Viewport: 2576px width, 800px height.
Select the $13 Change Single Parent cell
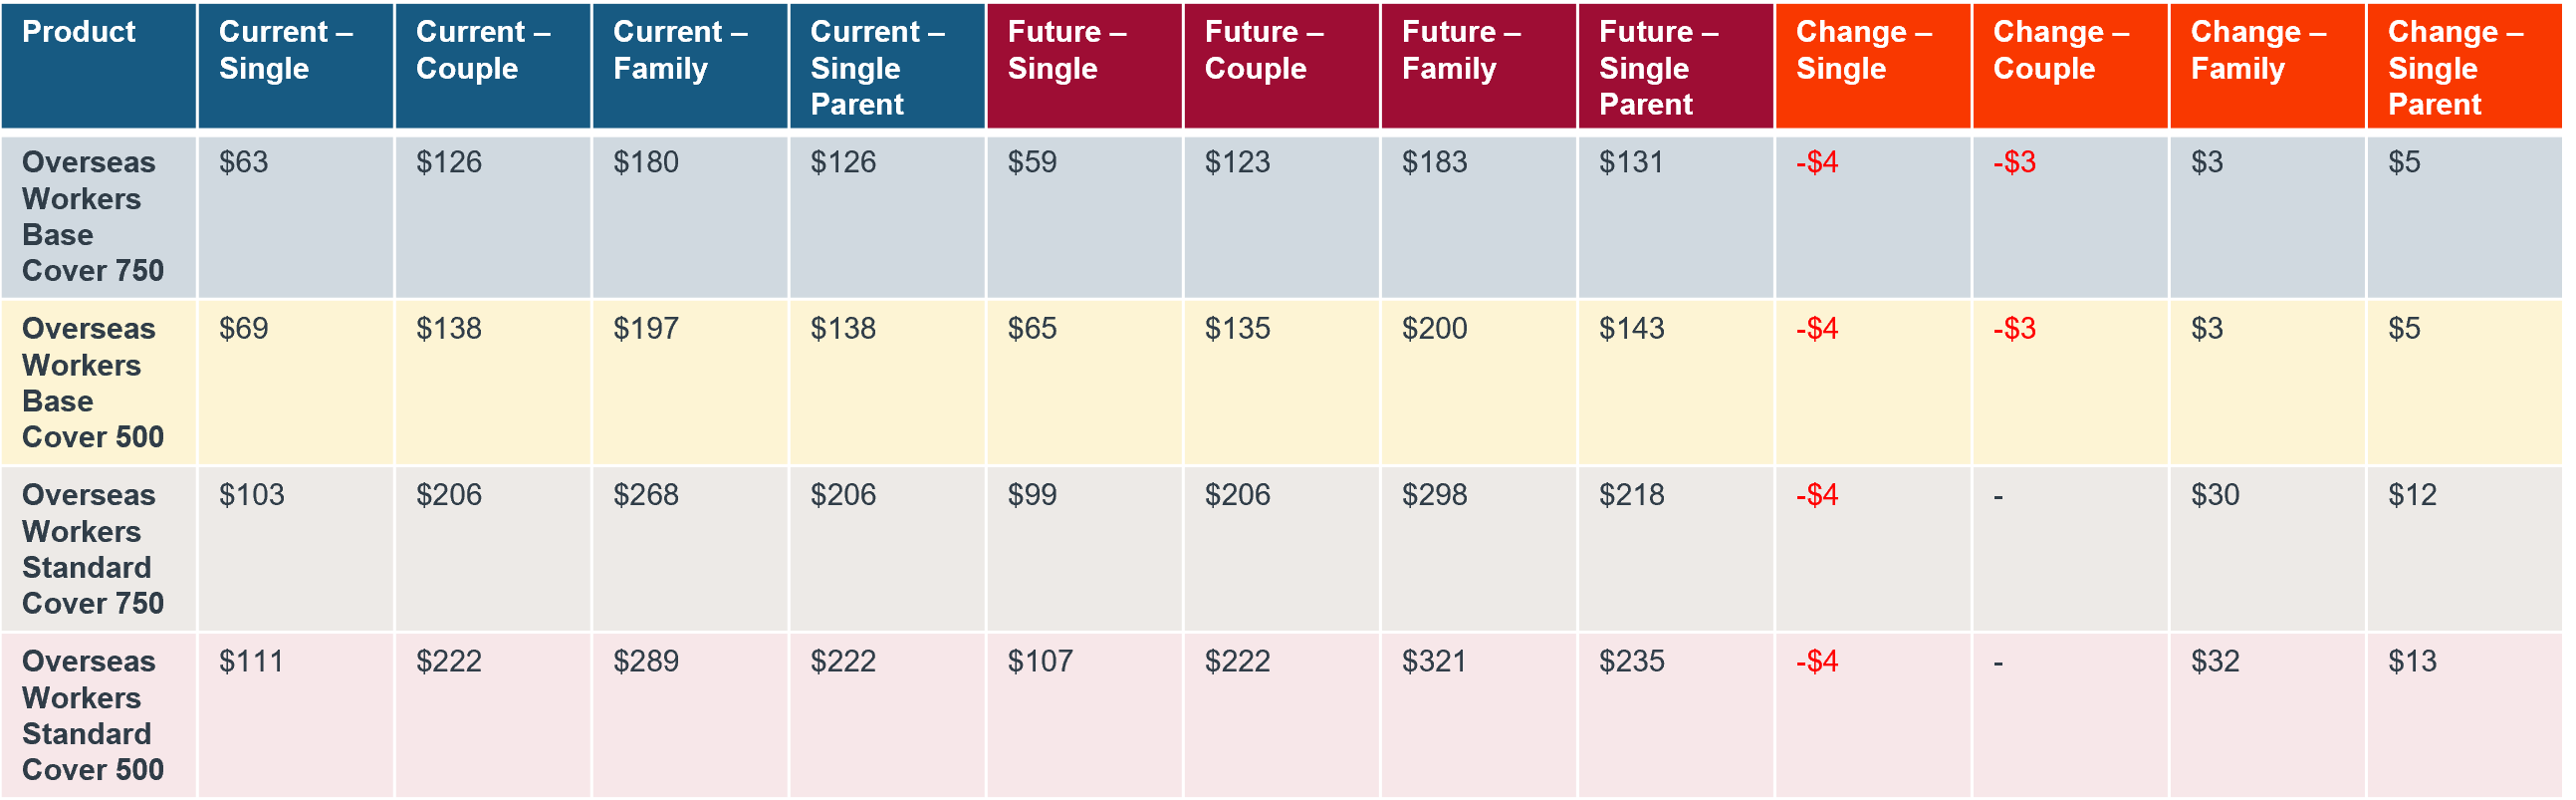click(x=2412, y=661)
